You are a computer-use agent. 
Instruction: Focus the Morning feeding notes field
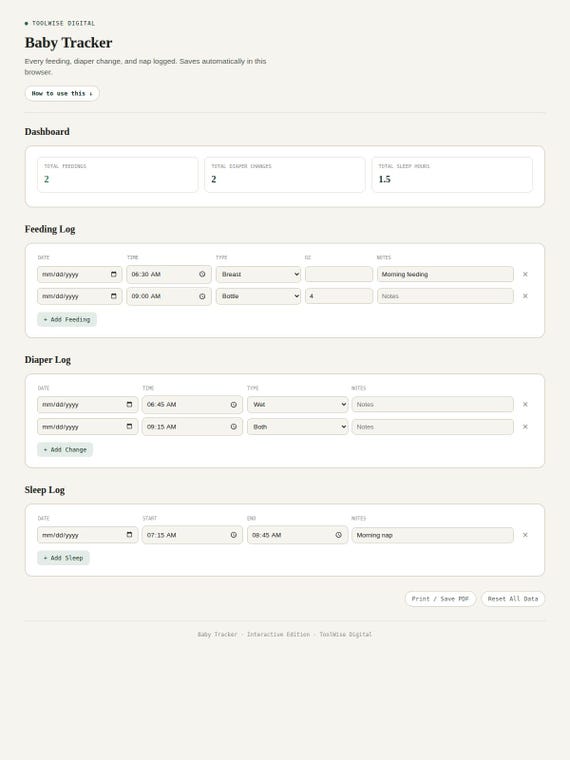pyautogui.click(x=445, y=274)
